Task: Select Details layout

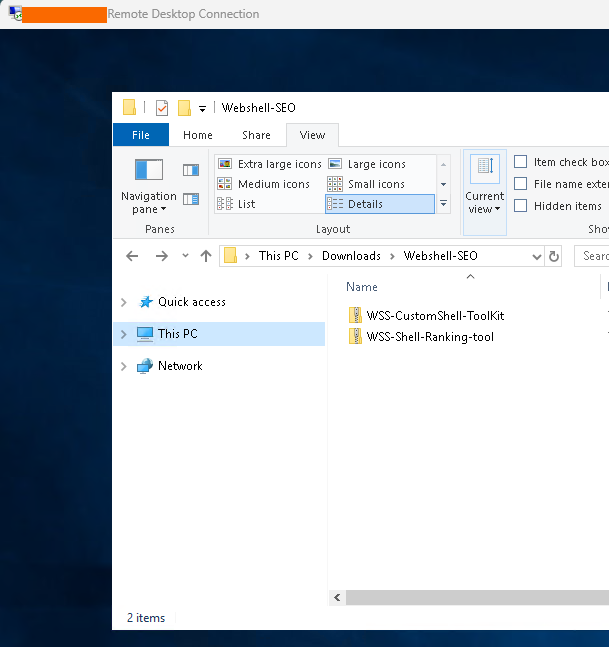Action: coord(380,204)
